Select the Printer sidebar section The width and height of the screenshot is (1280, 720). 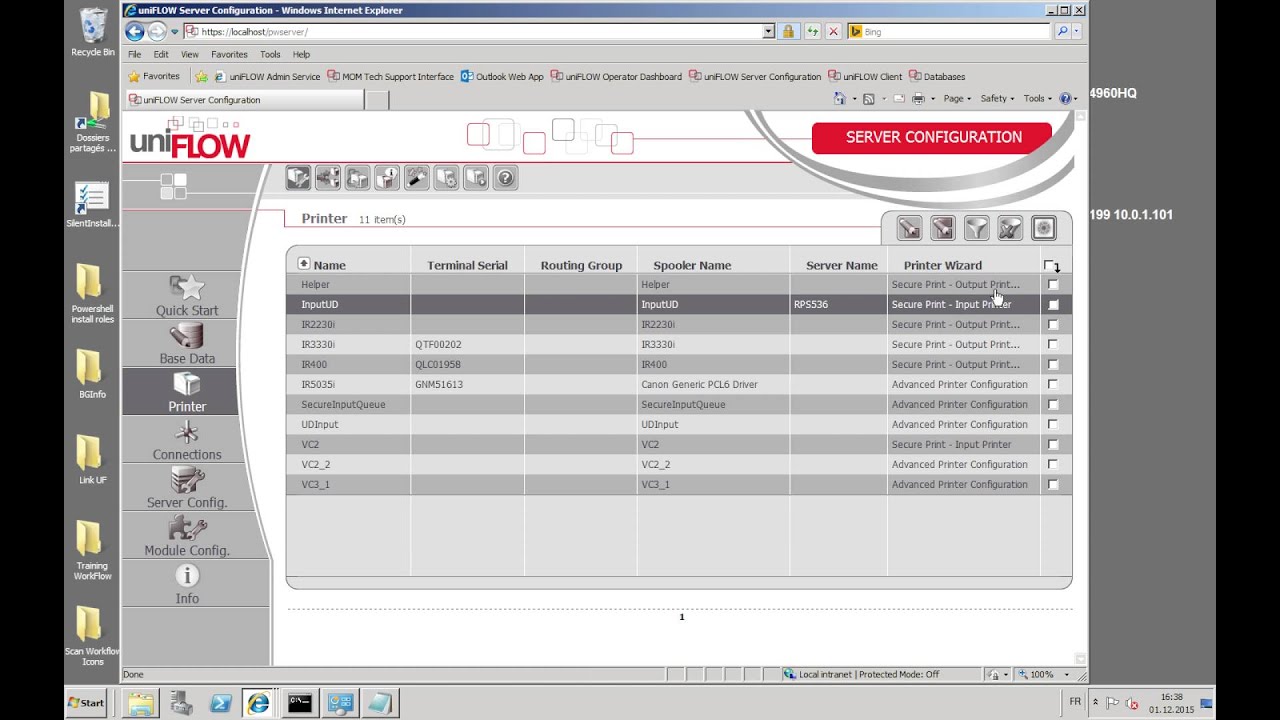point(187,391)
